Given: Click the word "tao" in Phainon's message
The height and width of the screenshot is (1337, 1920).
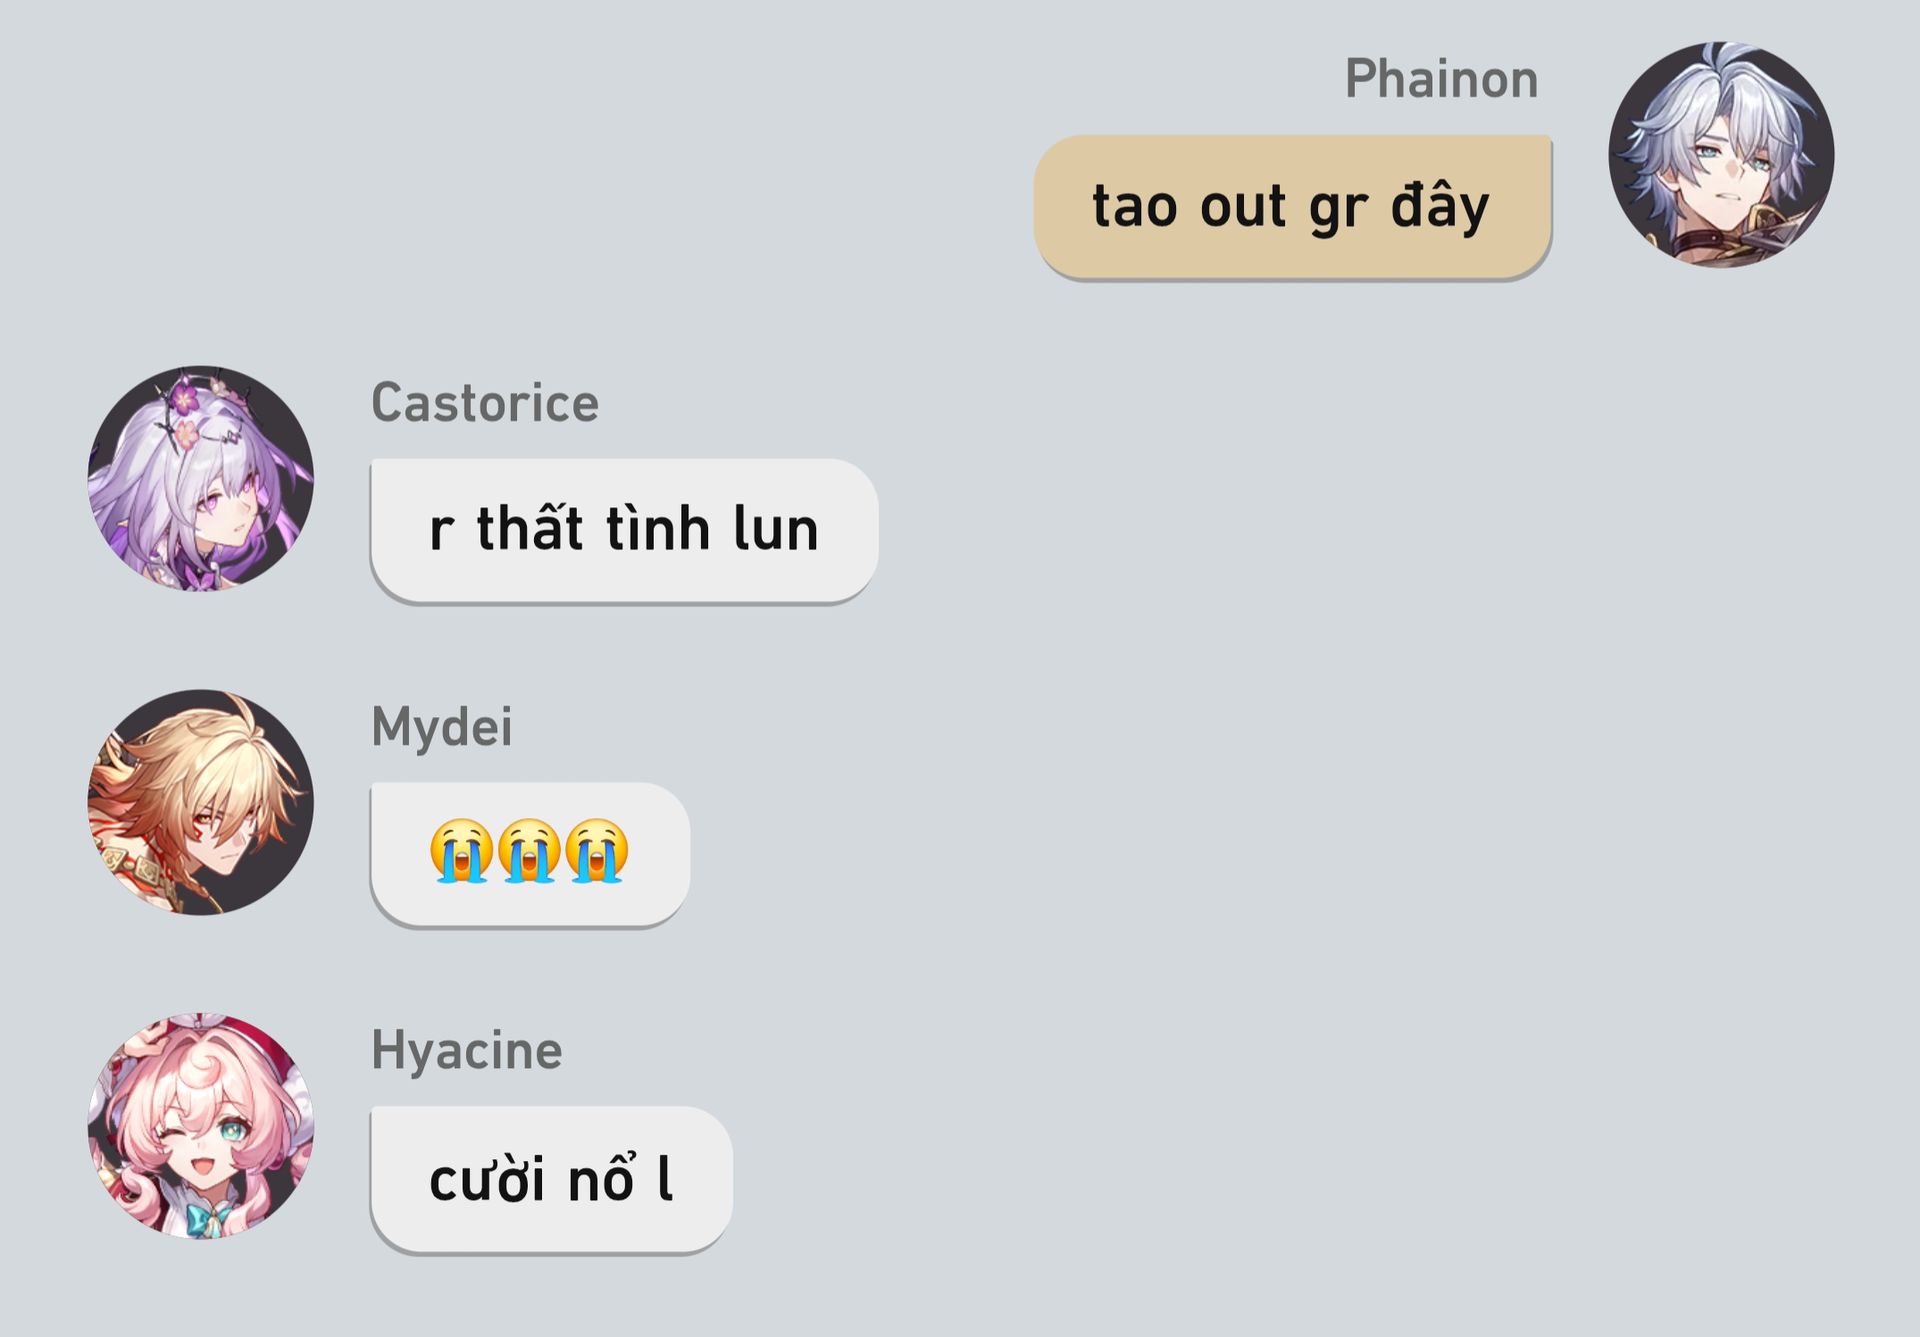Looking at the screenshot, I should pos(1134,207).
